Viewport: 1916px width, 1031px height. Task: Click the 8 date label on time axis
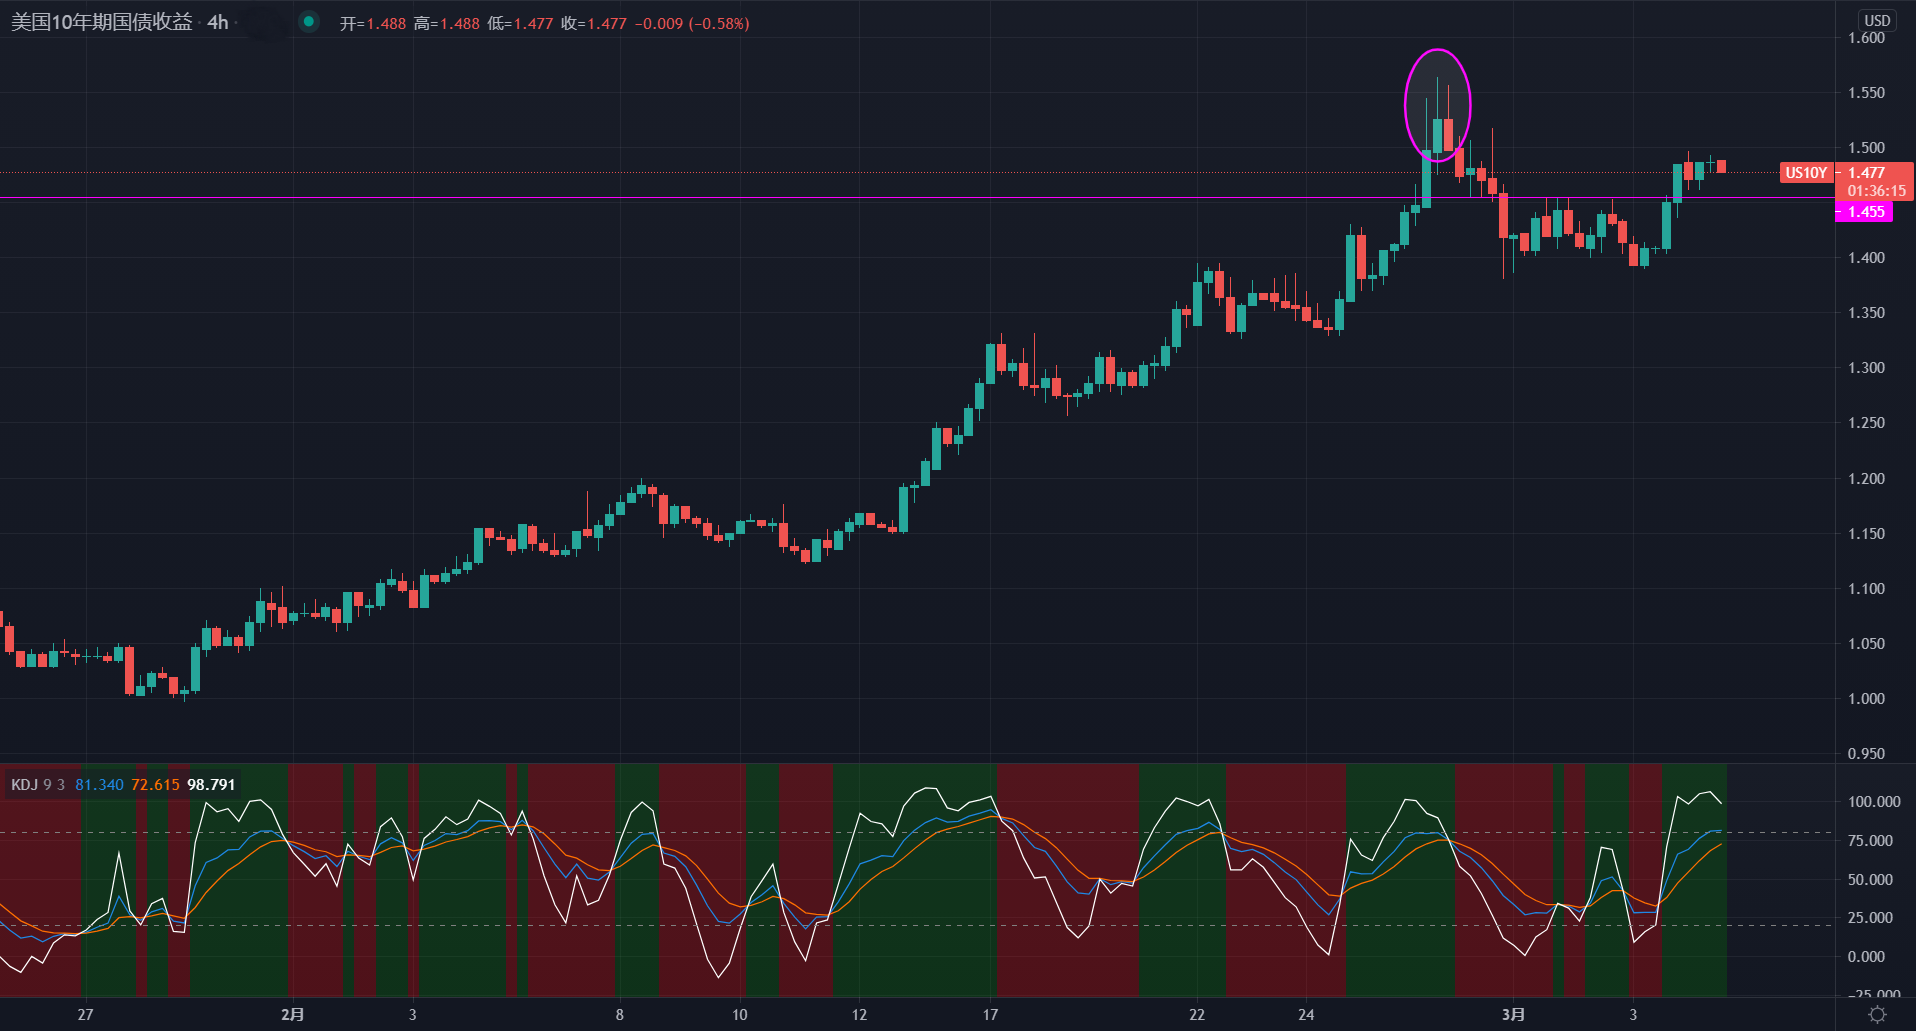(620, 1015)
